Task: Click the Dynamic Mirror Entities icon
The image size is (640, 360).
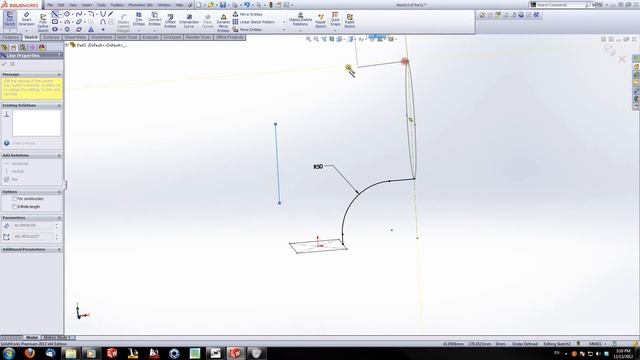Action: (x=223, y=22)
